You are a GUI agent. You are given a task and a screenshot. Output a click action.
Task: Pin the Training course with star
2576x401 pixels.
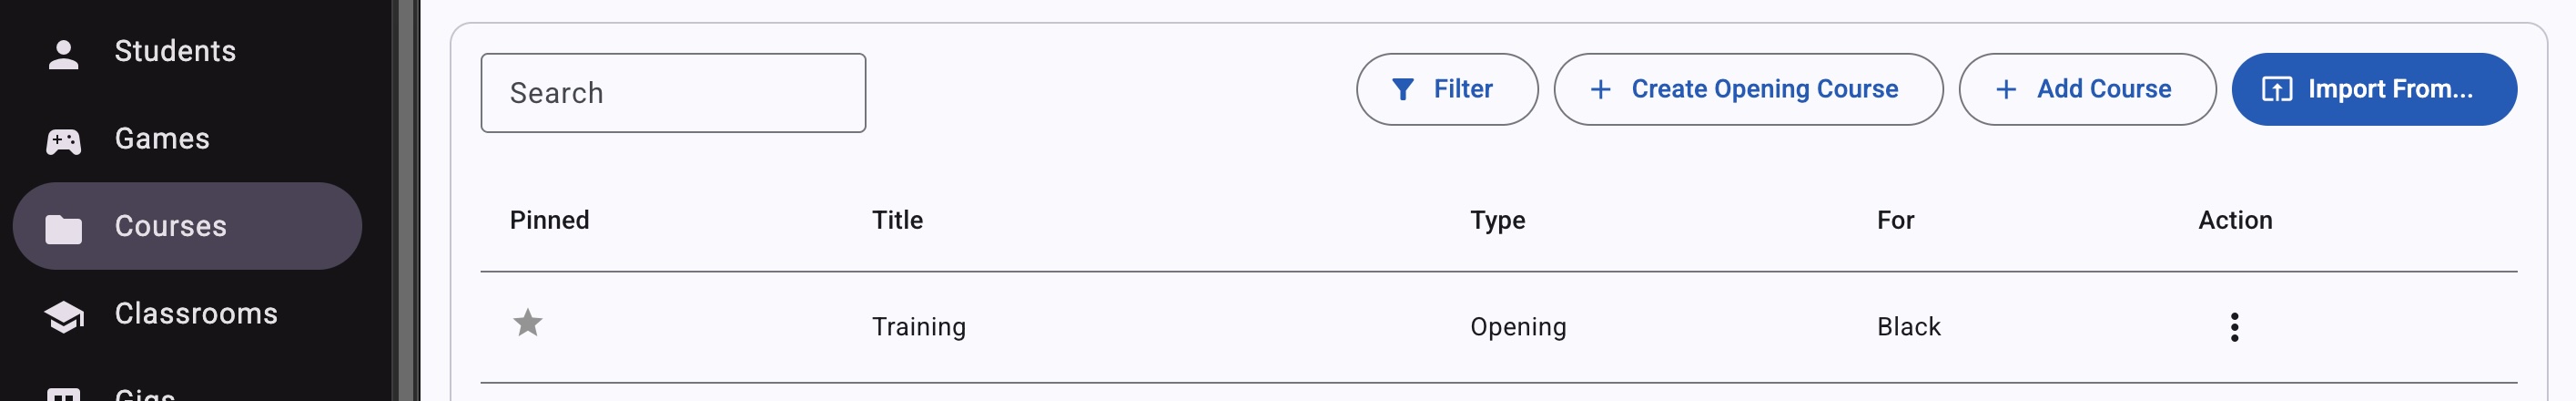527,323
